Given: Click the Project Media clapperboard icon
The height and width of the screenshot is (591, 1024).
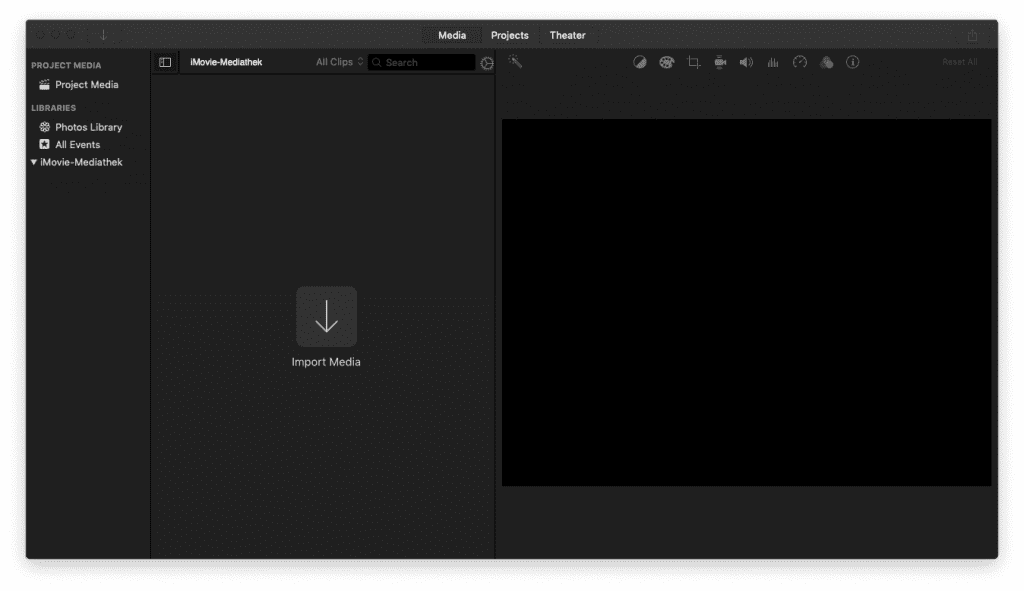Looking at the screenshot, I should point(44,84).
